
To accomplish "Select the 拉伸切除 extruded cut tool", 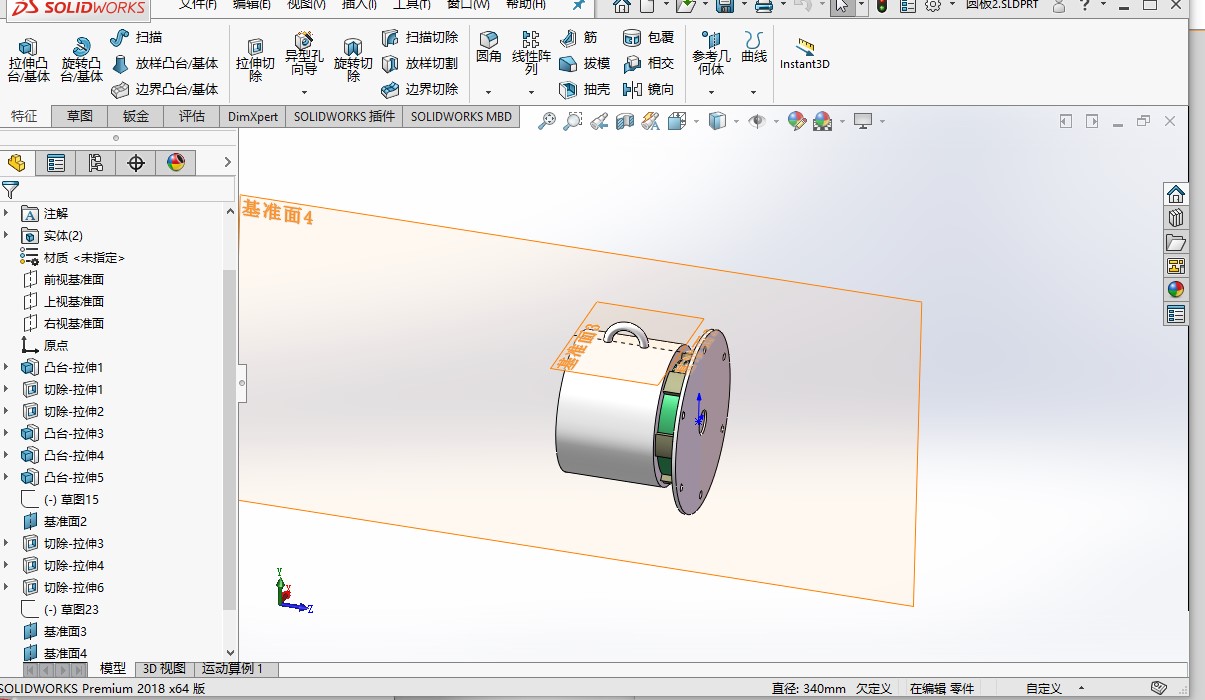I will [x=255, y=60].
